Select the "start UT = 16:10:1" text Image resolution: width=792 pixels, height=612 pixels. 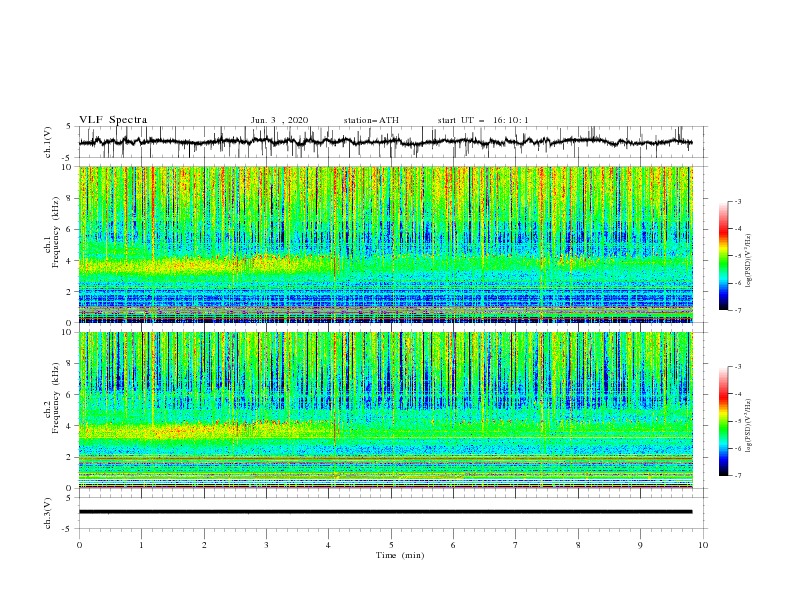click(x=483, y=120)
